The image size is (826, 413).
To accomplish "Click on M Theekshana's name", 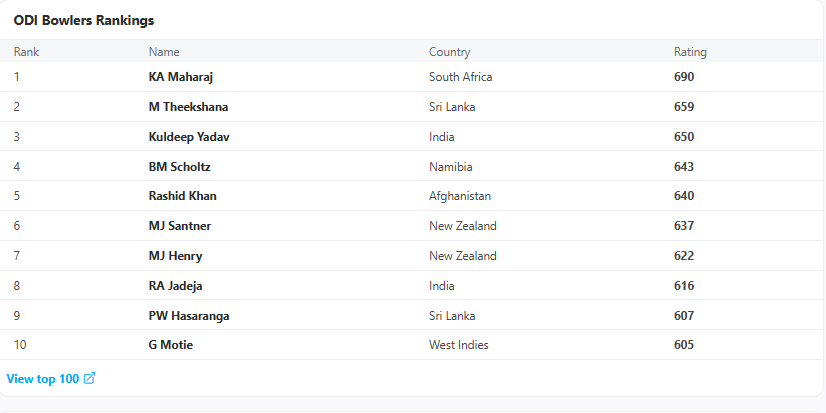I will [x=188, y=107].
